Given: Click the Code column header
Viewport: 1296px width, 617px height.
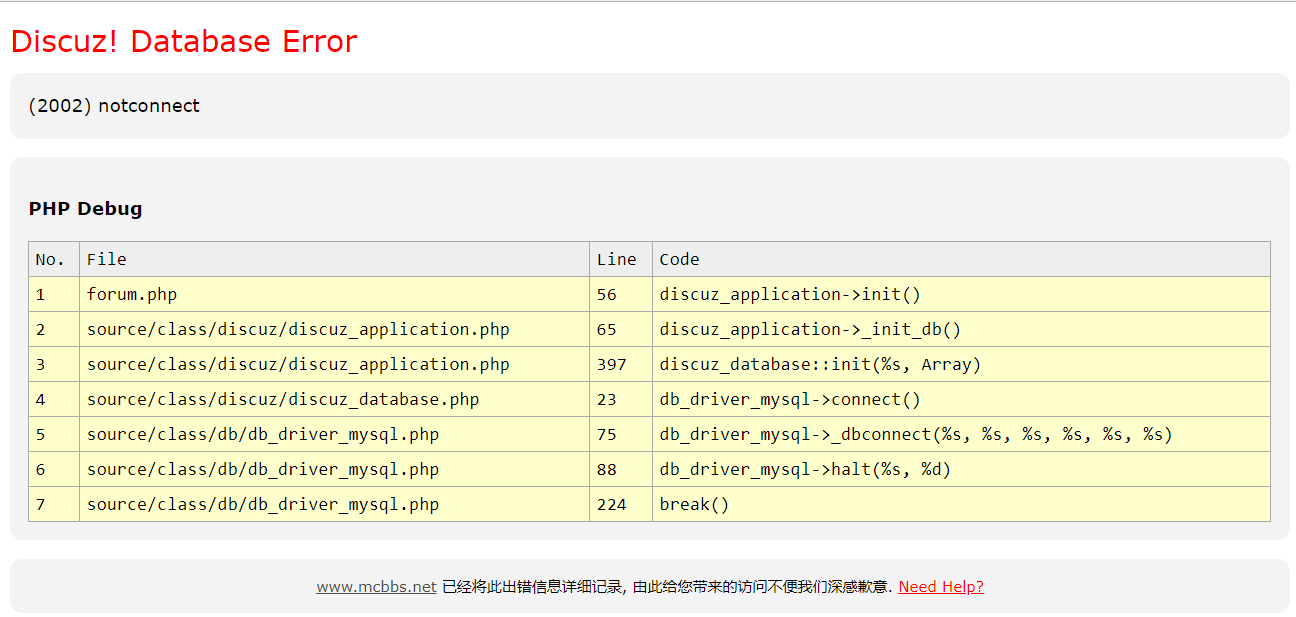Looking at the screenshot, I should pos(679,260).
